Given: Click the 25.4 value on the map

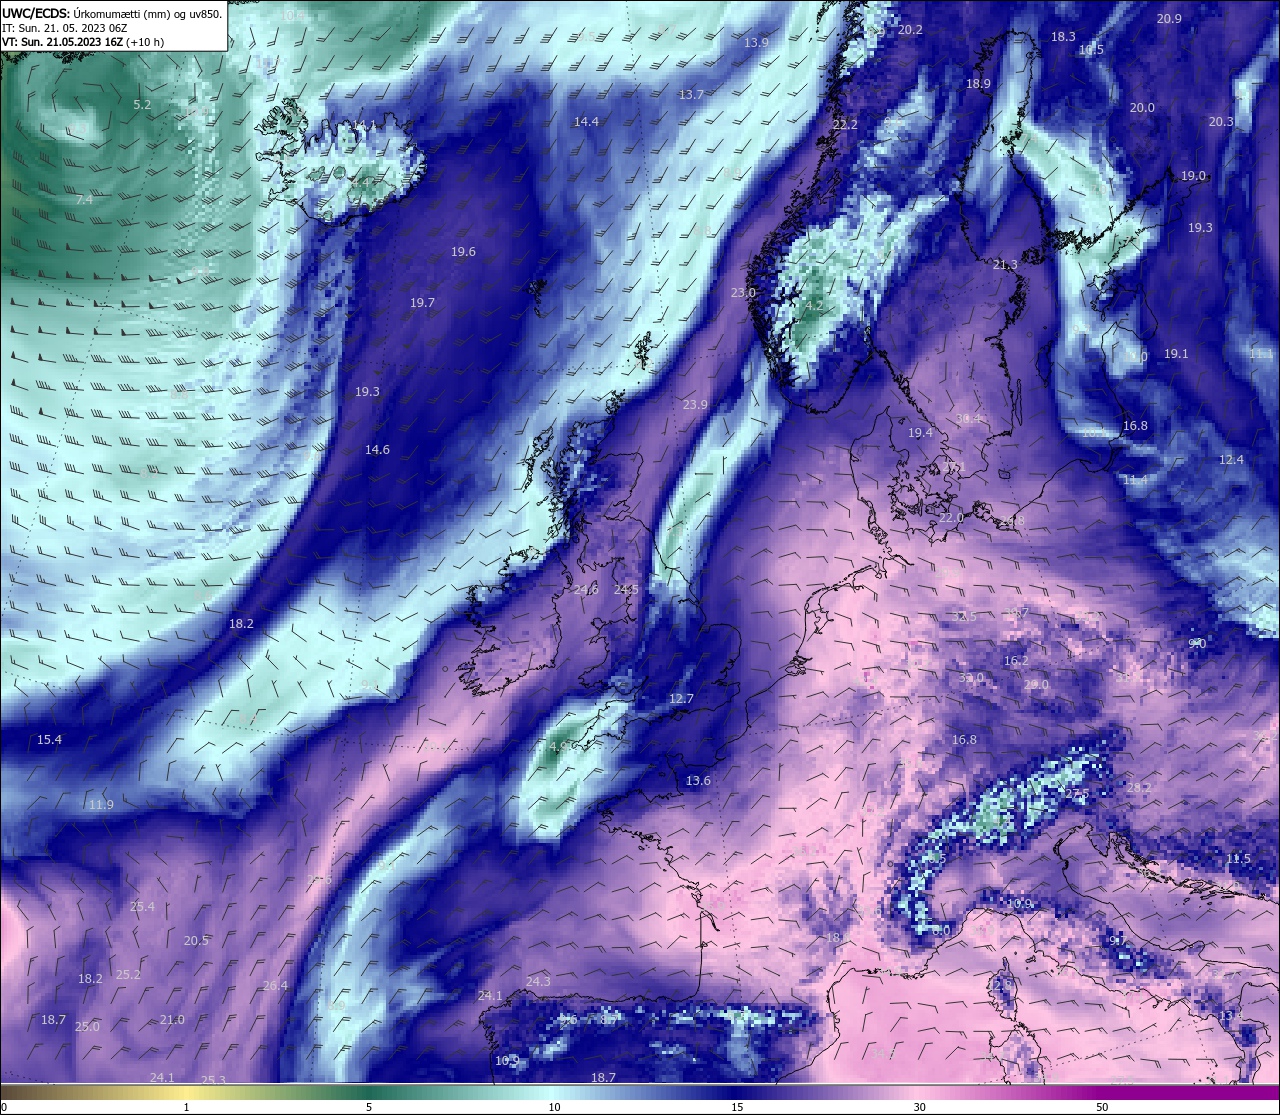Looking at the screenshot, I should 142,907.
